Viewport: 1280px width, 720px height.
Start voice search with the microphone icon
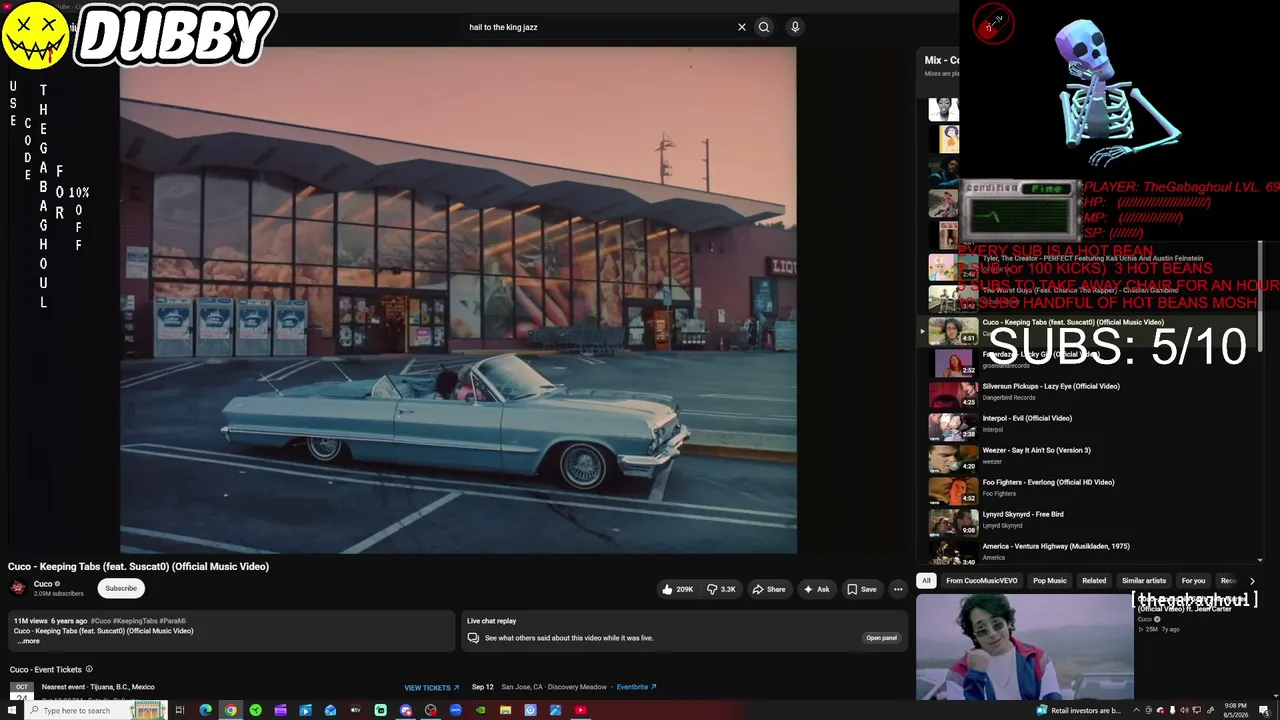tap(795, 27)
